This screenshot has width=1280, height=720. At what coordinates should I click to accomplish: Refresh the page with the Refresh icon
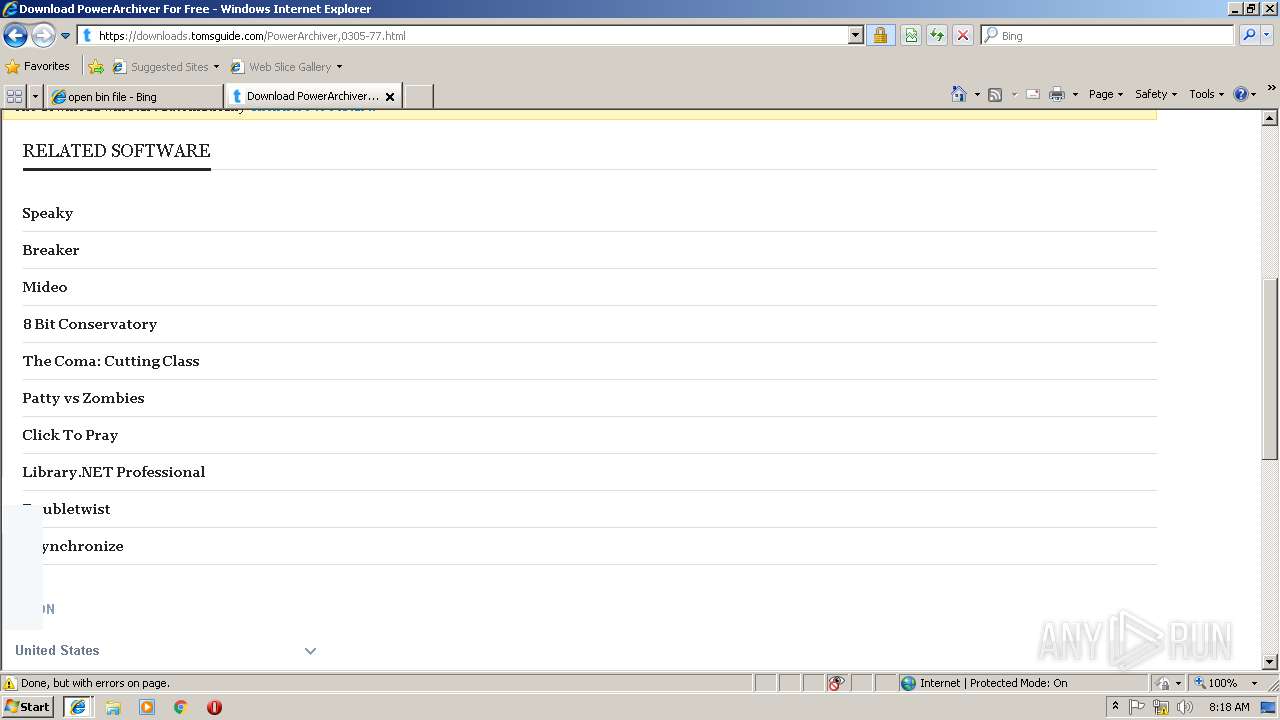click(x=937, y=35)
